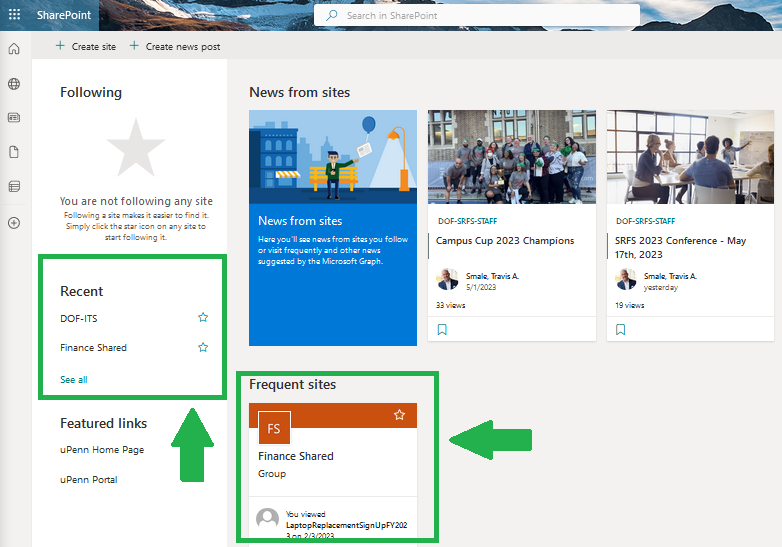
Task: Click the Create plus-circle icon in rail
Action: [14, 223]
